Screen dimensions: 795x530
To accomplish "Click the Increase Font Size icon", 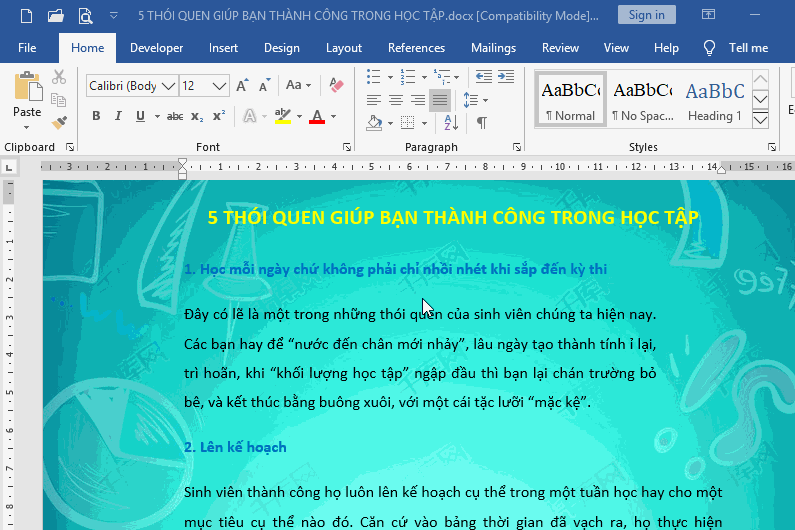I will pyautogui.click(x=242, y=85).
